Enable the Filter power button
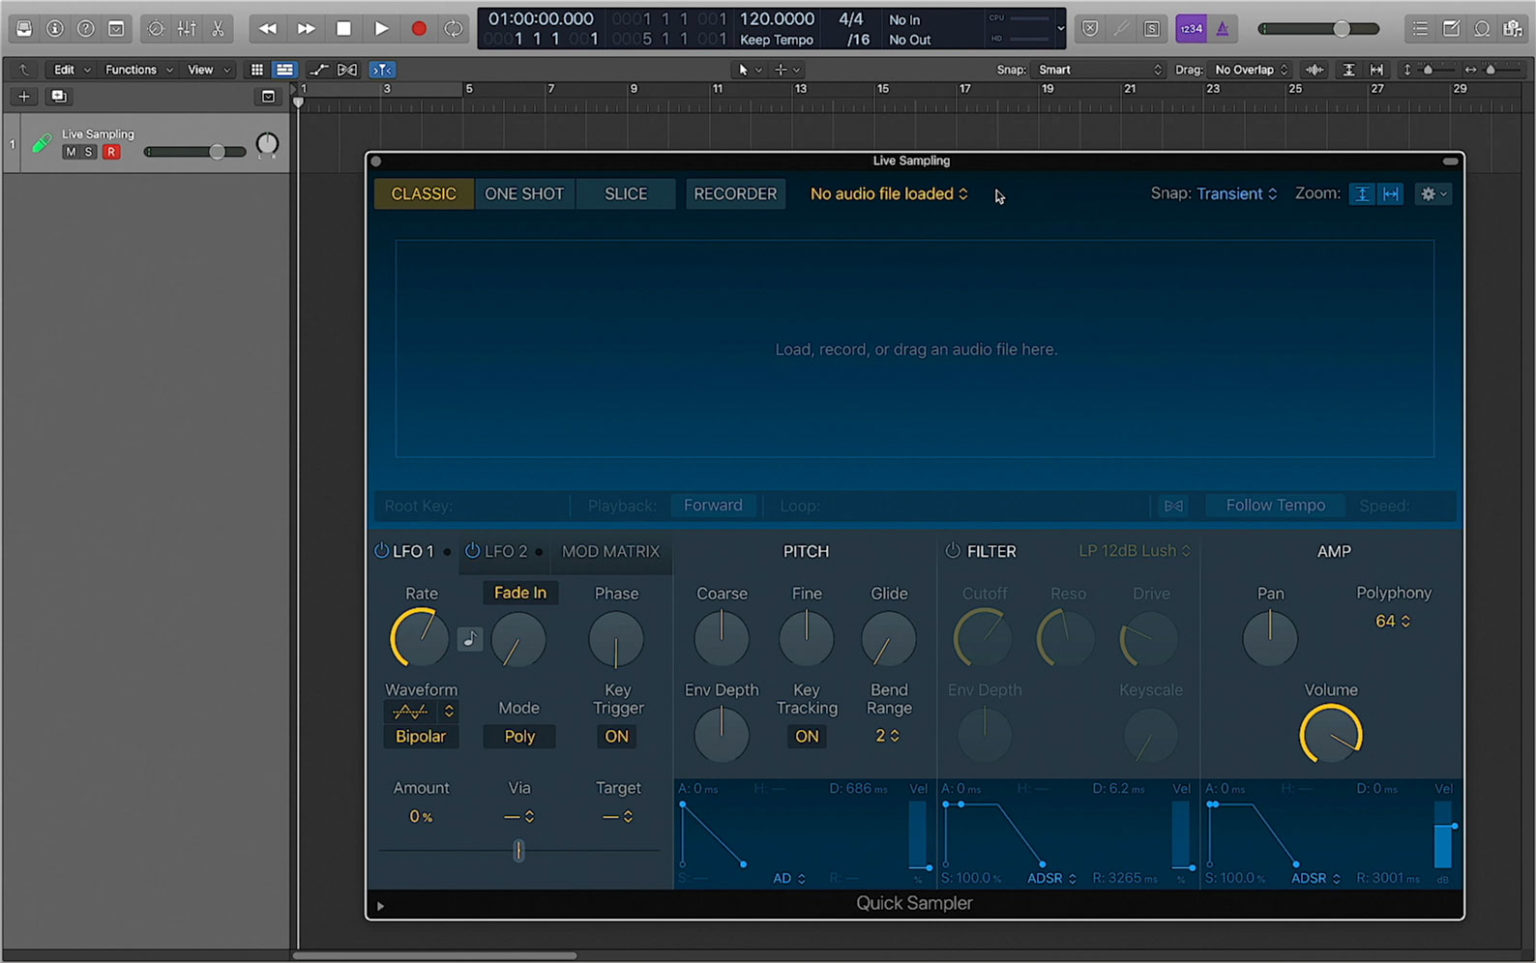The width and height of the screenshot is (1536, 963). (x=952, y=551)
